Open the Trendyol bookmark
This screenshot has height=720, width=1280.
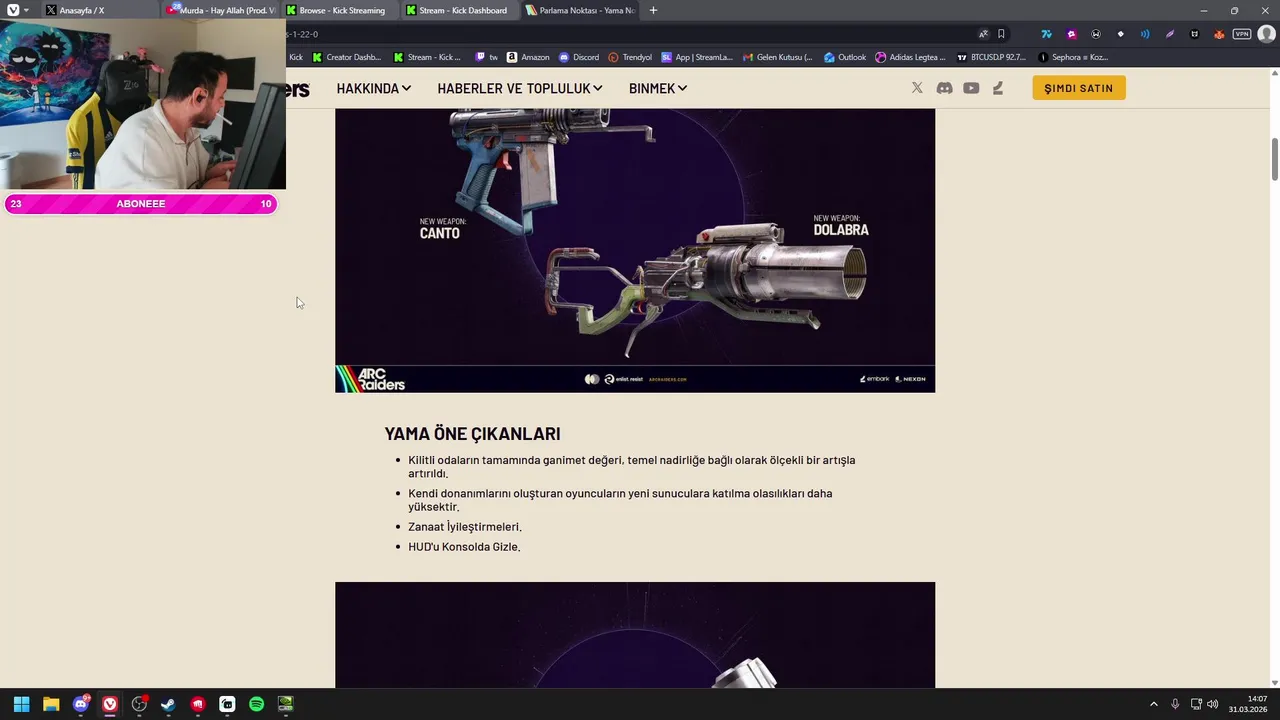pos(630,57)
